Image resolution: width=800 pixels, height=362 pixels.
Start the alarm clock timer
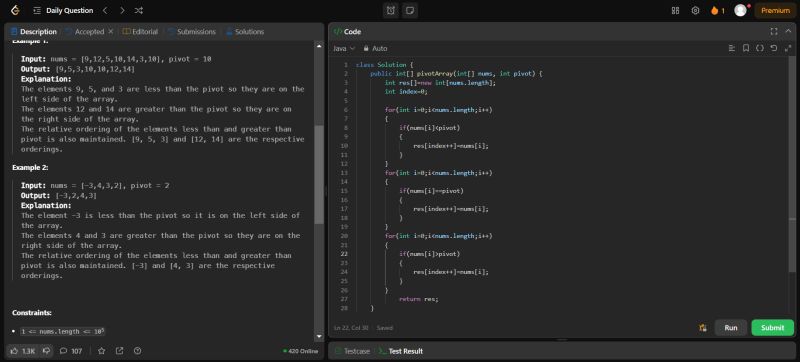point(391,10)
